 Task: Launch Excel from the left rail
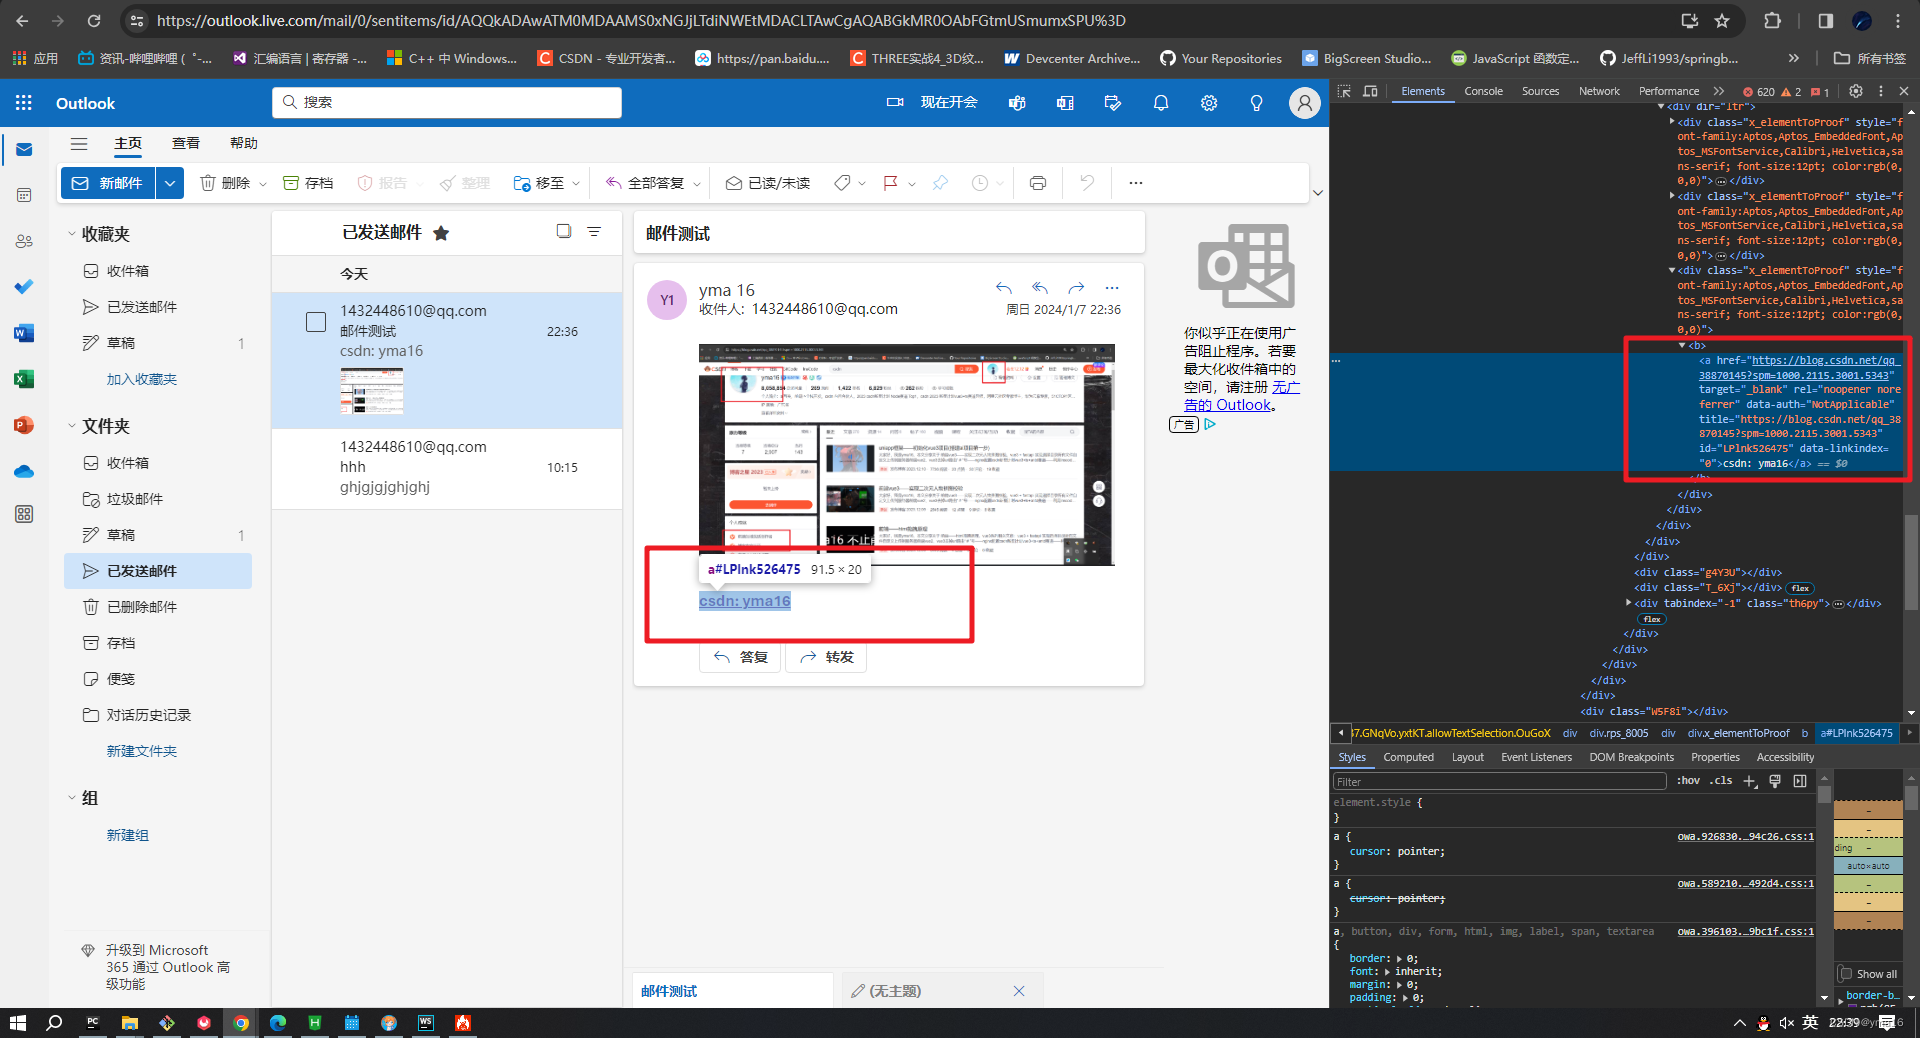pos(24,379)
